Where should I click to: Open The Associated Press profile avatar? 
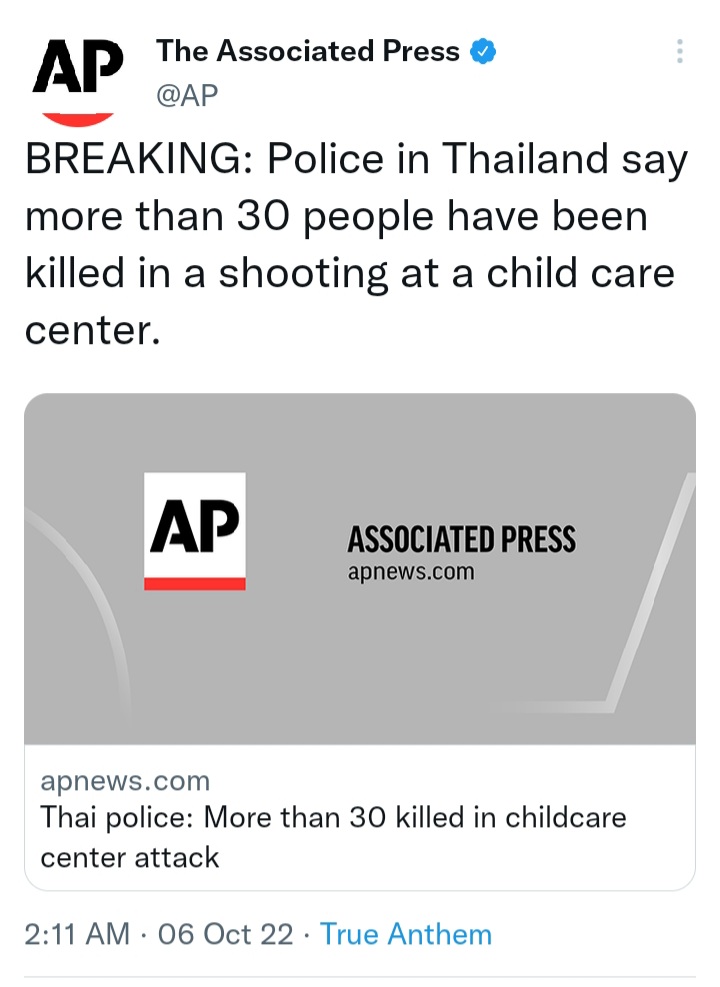tap(78, 77)
